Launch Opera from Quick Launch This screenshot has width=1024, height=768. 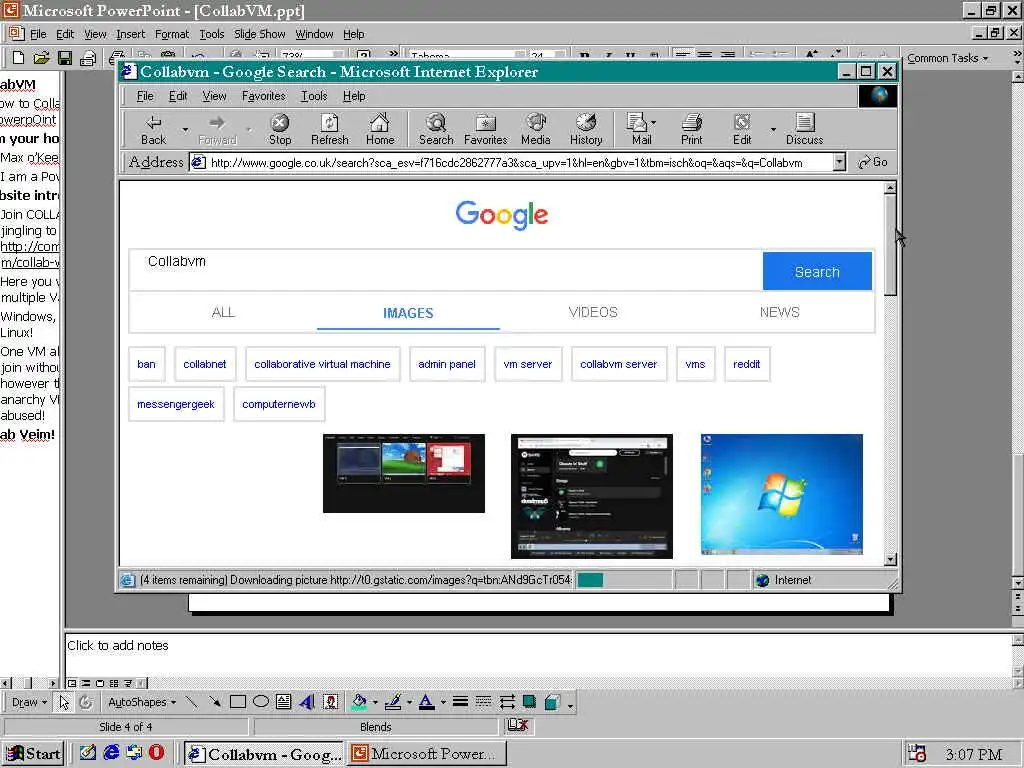point(157,752)
